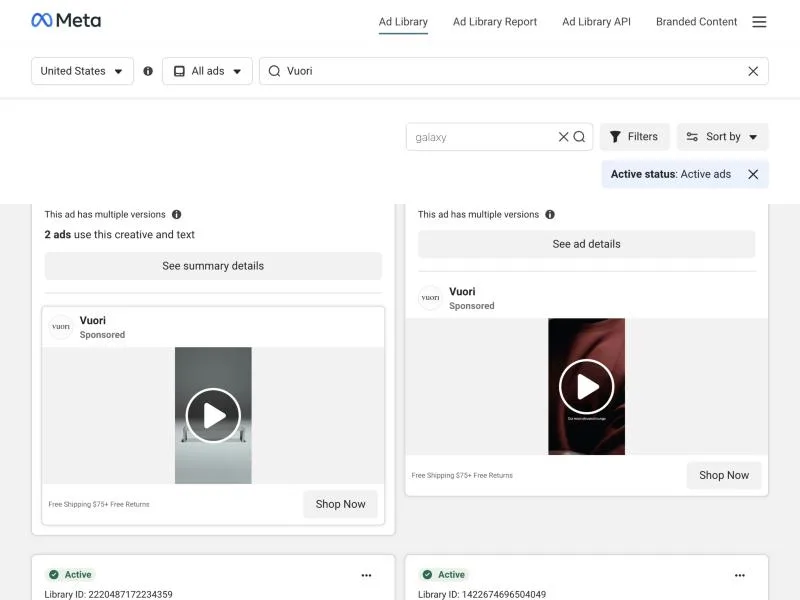Remove the Active status filter chip
The width and height of the screenshot is (800, 600).
(x=753, y=174)
